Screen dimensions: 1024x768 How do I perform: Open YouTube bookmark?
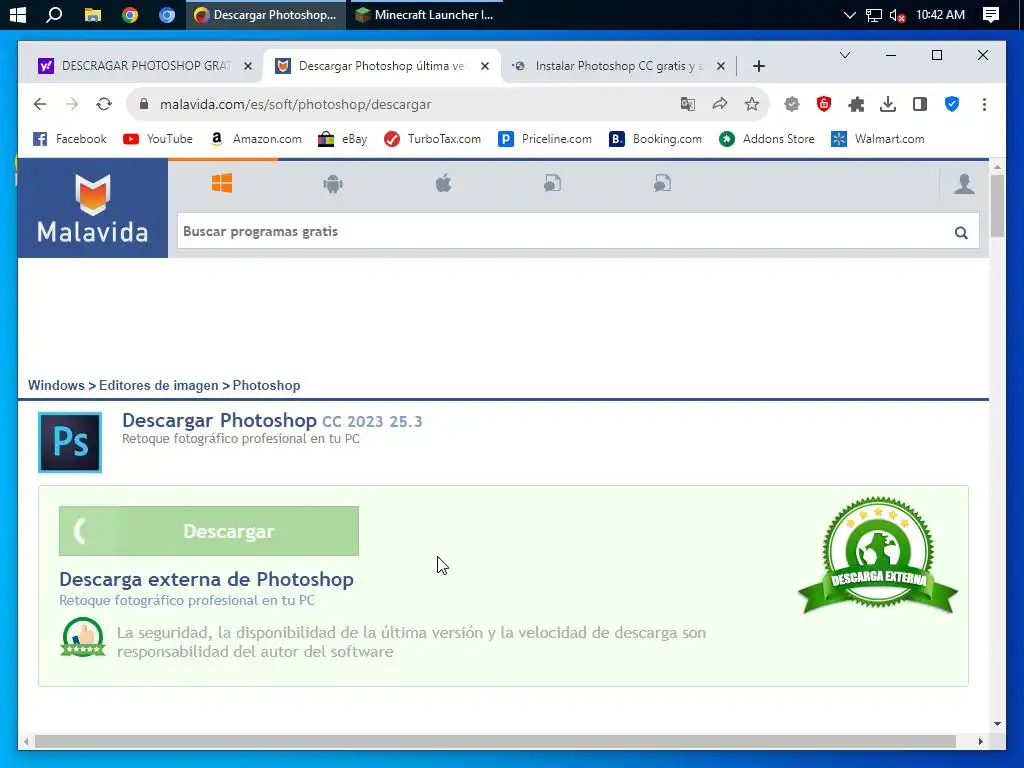(x=158, y=139)
